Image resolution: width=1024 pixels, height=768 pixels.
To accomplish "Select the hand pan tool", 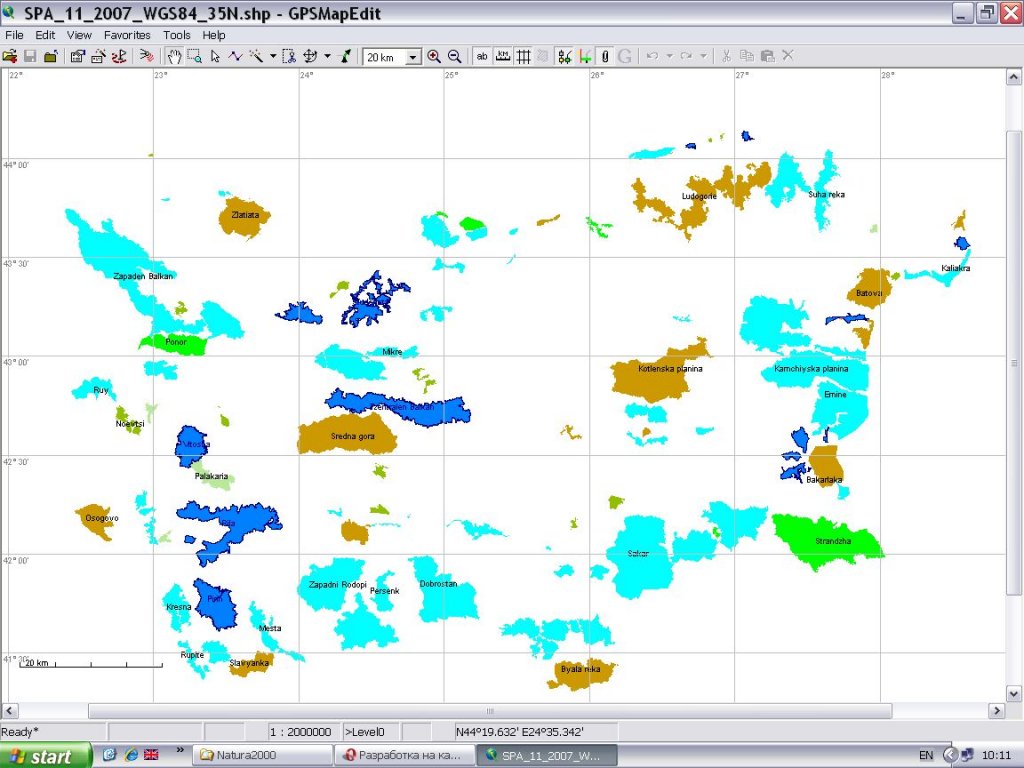I will click(174, 56).
